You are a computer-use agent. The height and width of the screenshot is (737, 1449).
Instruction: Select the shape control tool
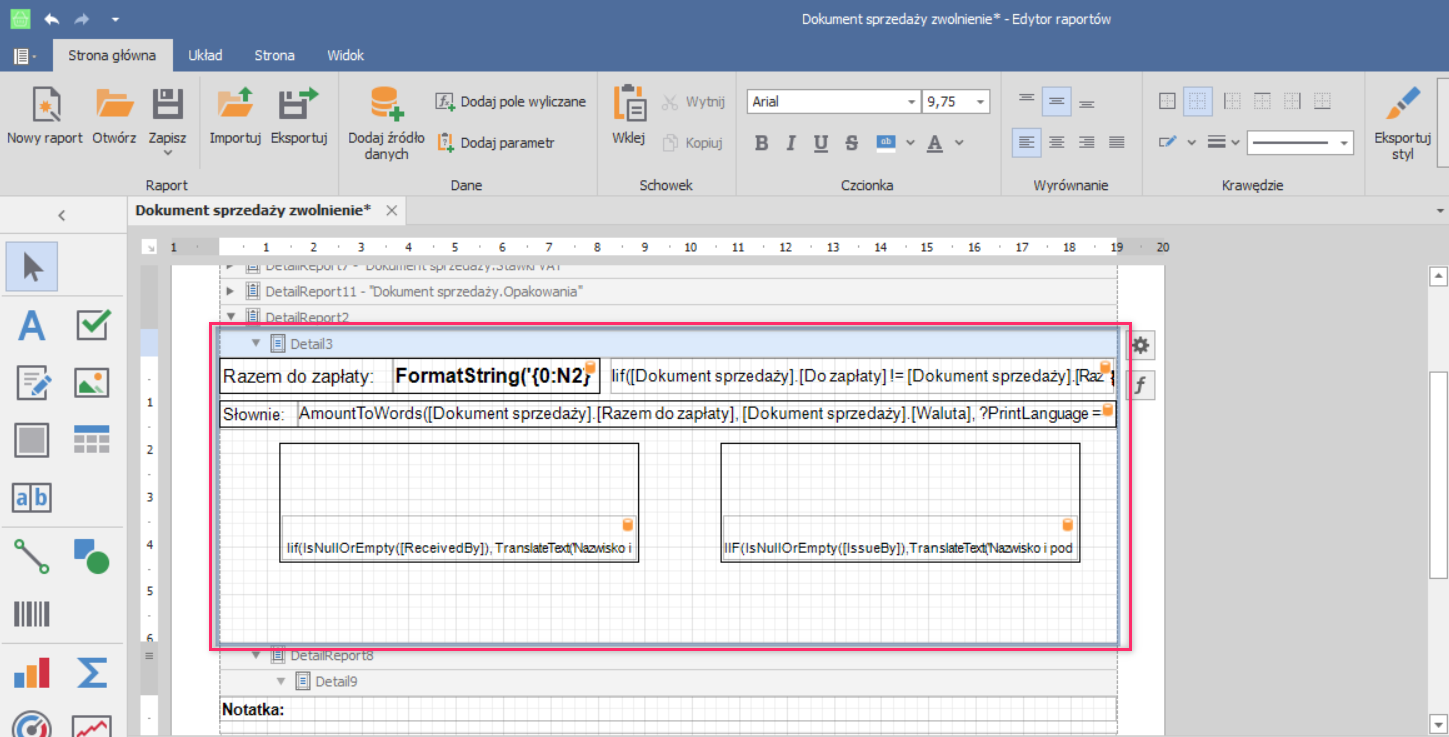(92, 556)
